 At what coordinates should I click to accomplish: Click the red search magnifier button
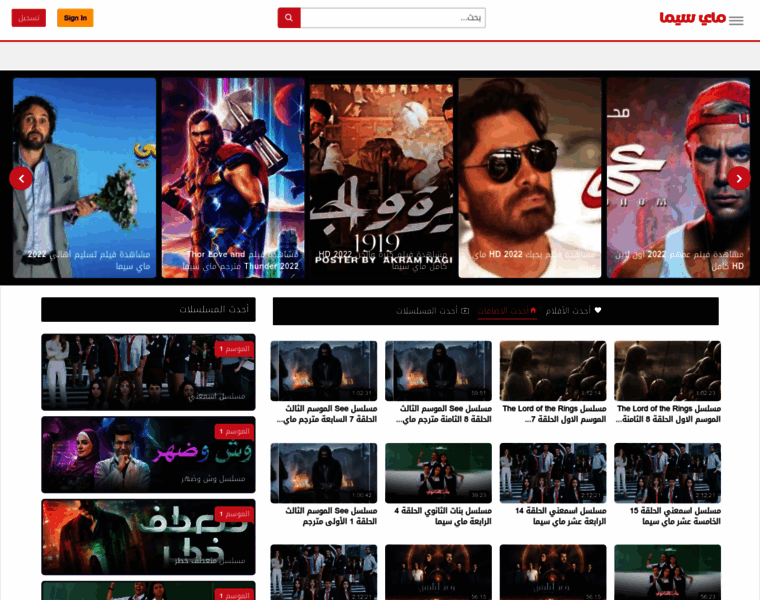[289, 18]
